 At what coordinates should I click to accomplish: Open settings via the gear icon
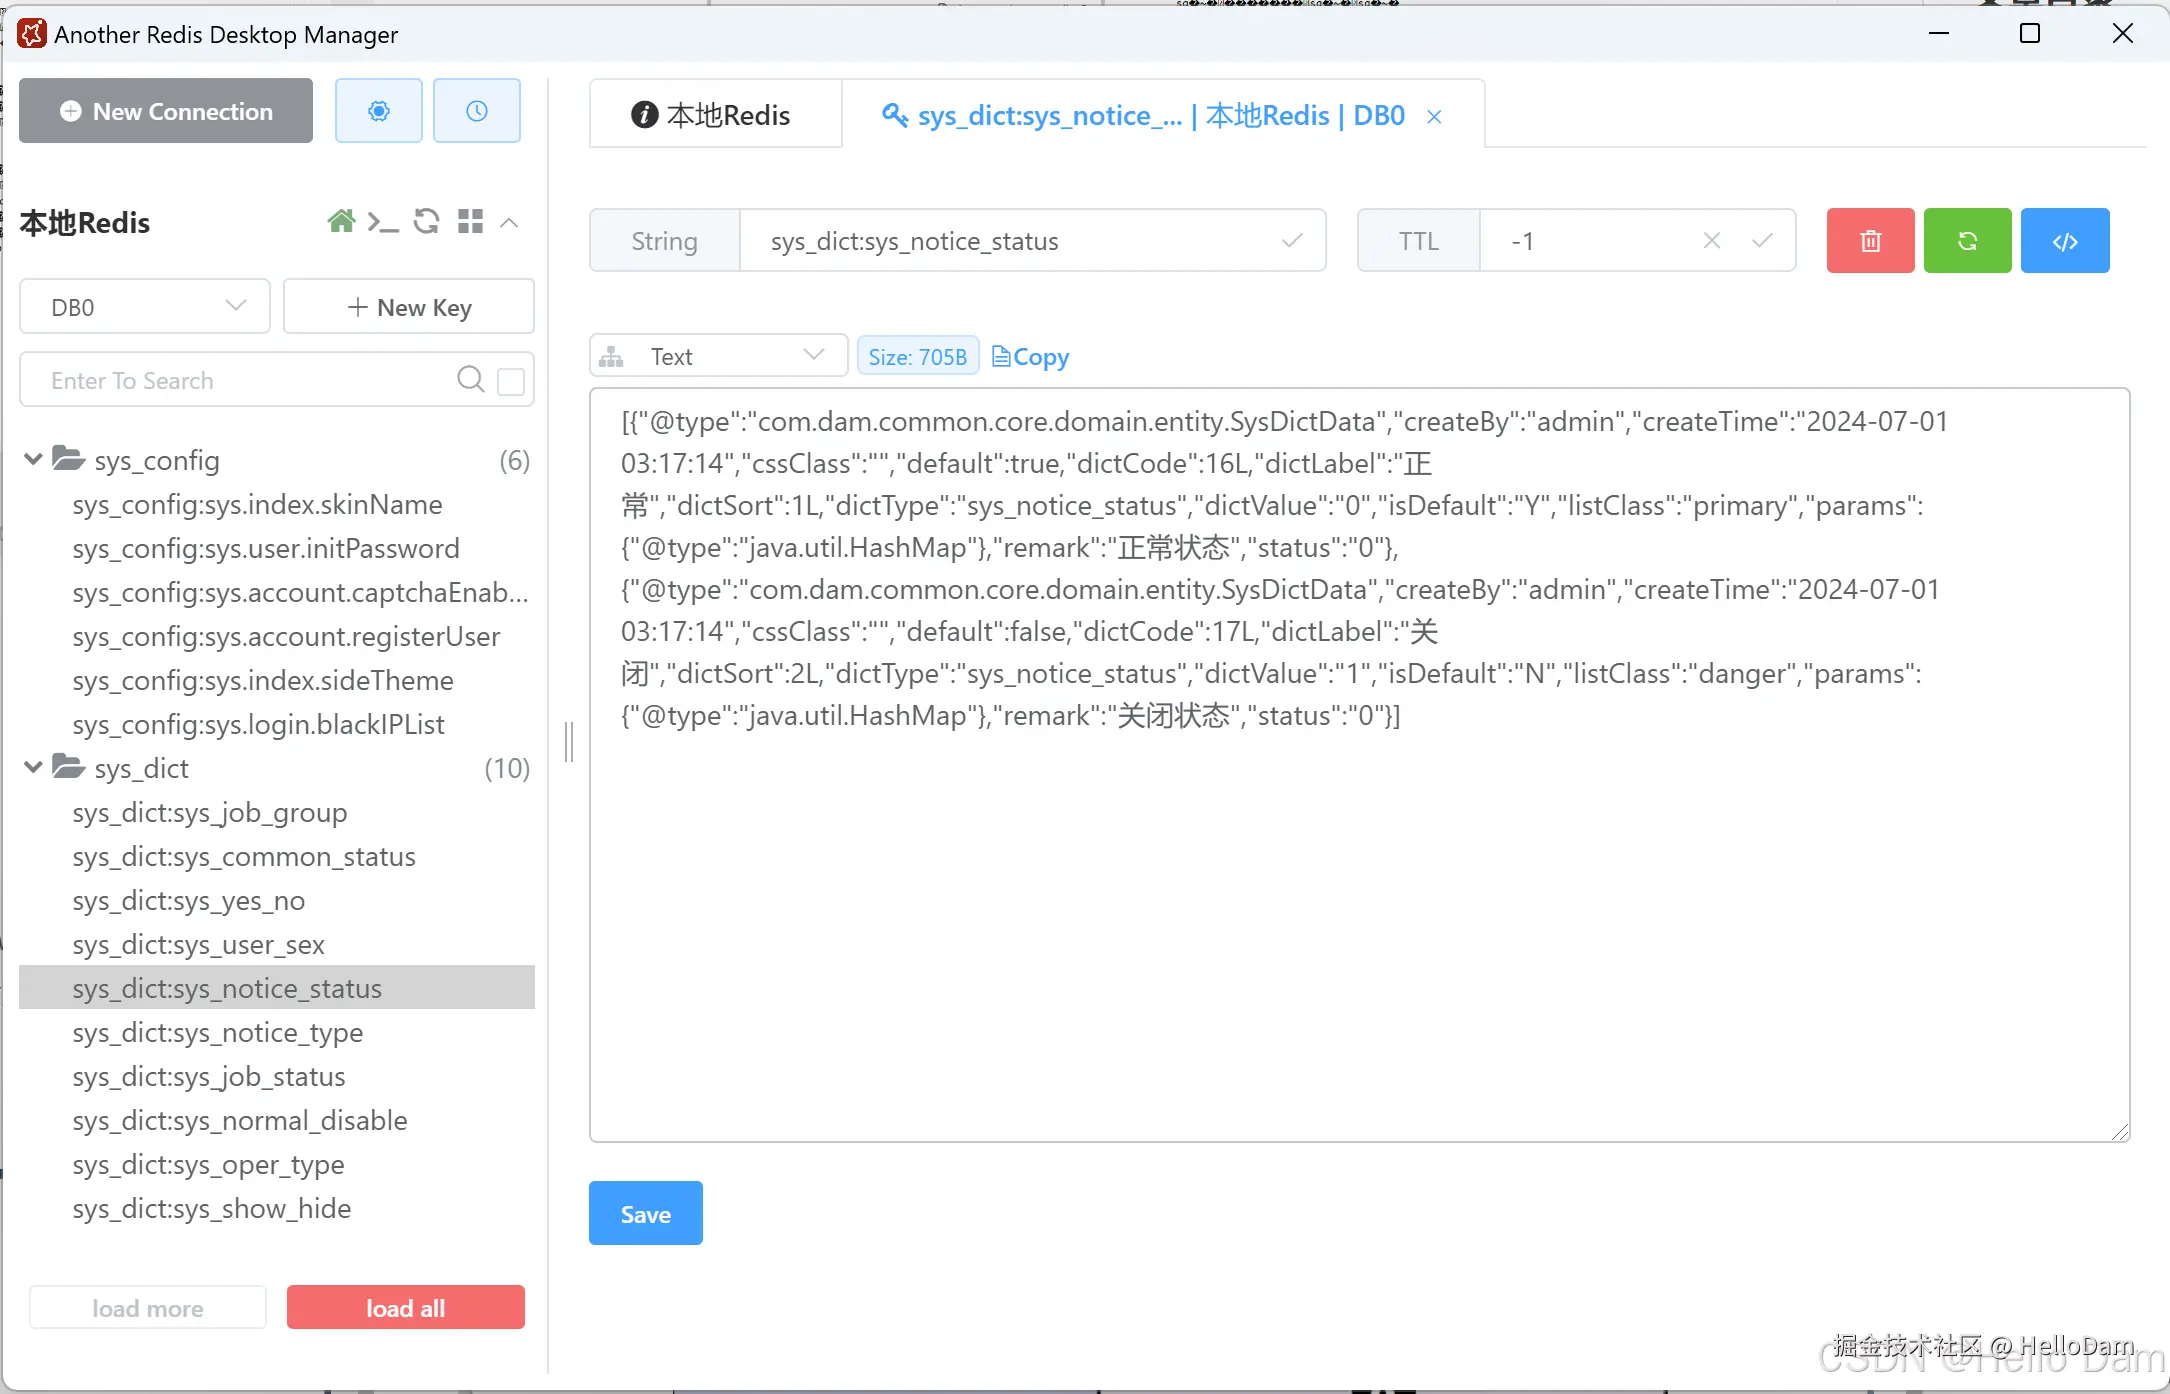tap(378, 111)
